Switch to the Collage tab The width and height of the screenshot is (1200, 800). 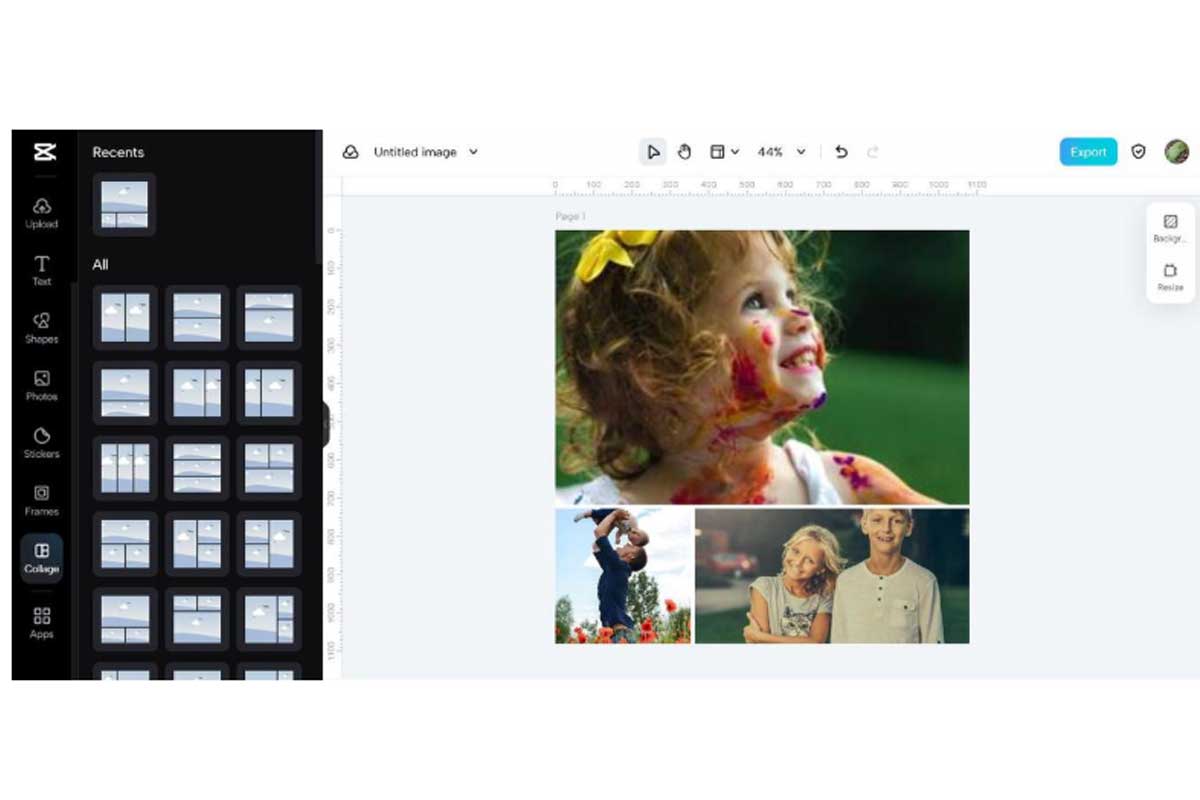click(x=42, y=557)
